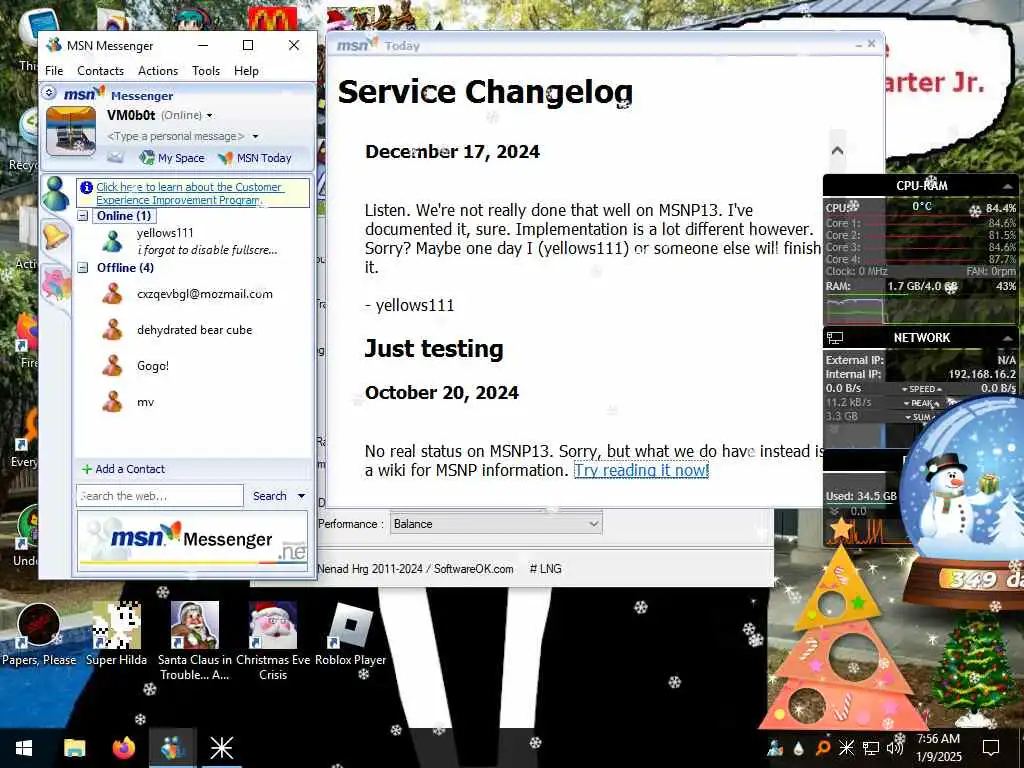
Task: Open the Tools menu
Action: tap(206, 71)
